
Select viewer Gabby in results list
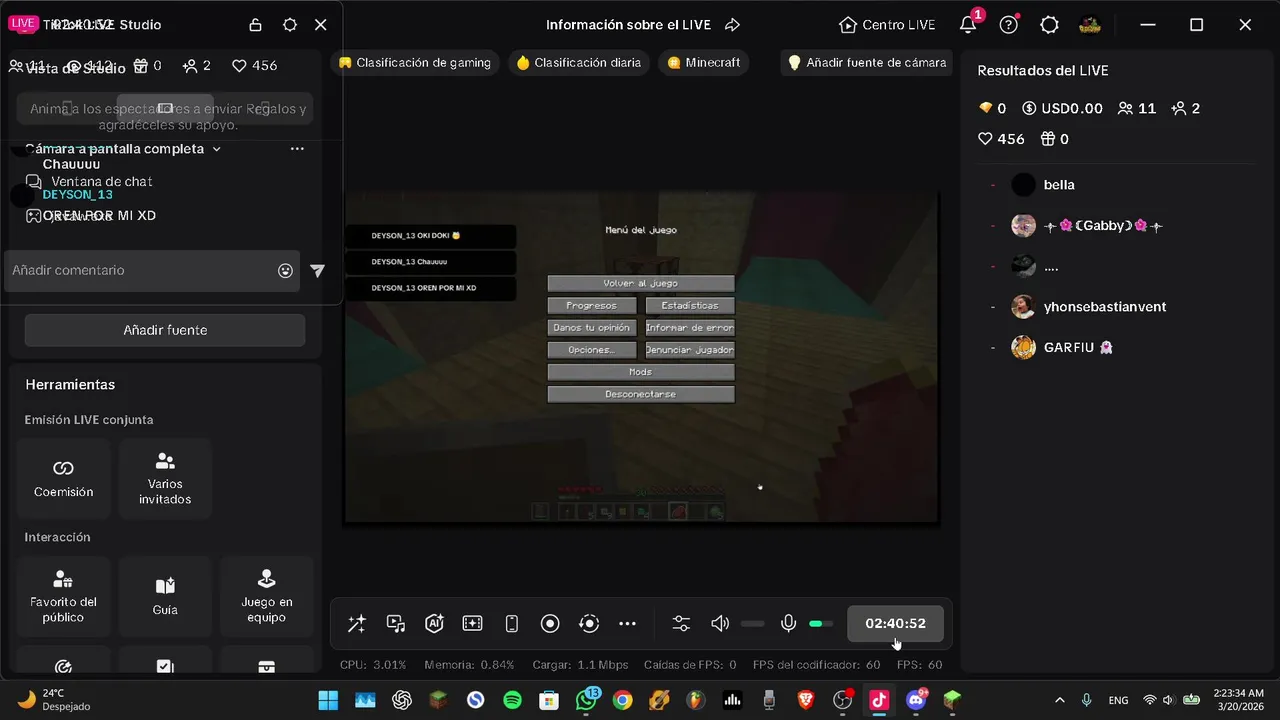[x=1087, y=226]
